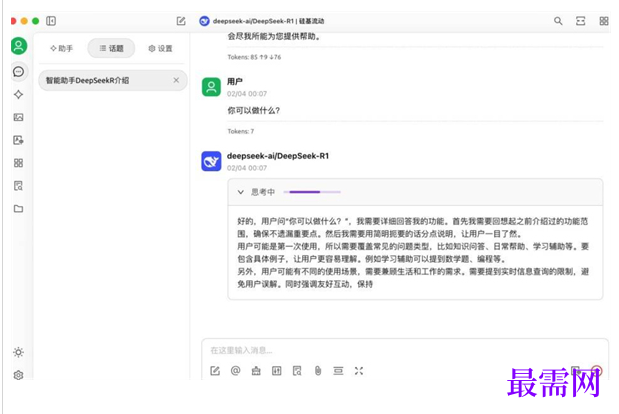The width and height of the screenshot is (619, 414).
Task: Click the green user avatar in the sidebar
Action: coord(19,46)
